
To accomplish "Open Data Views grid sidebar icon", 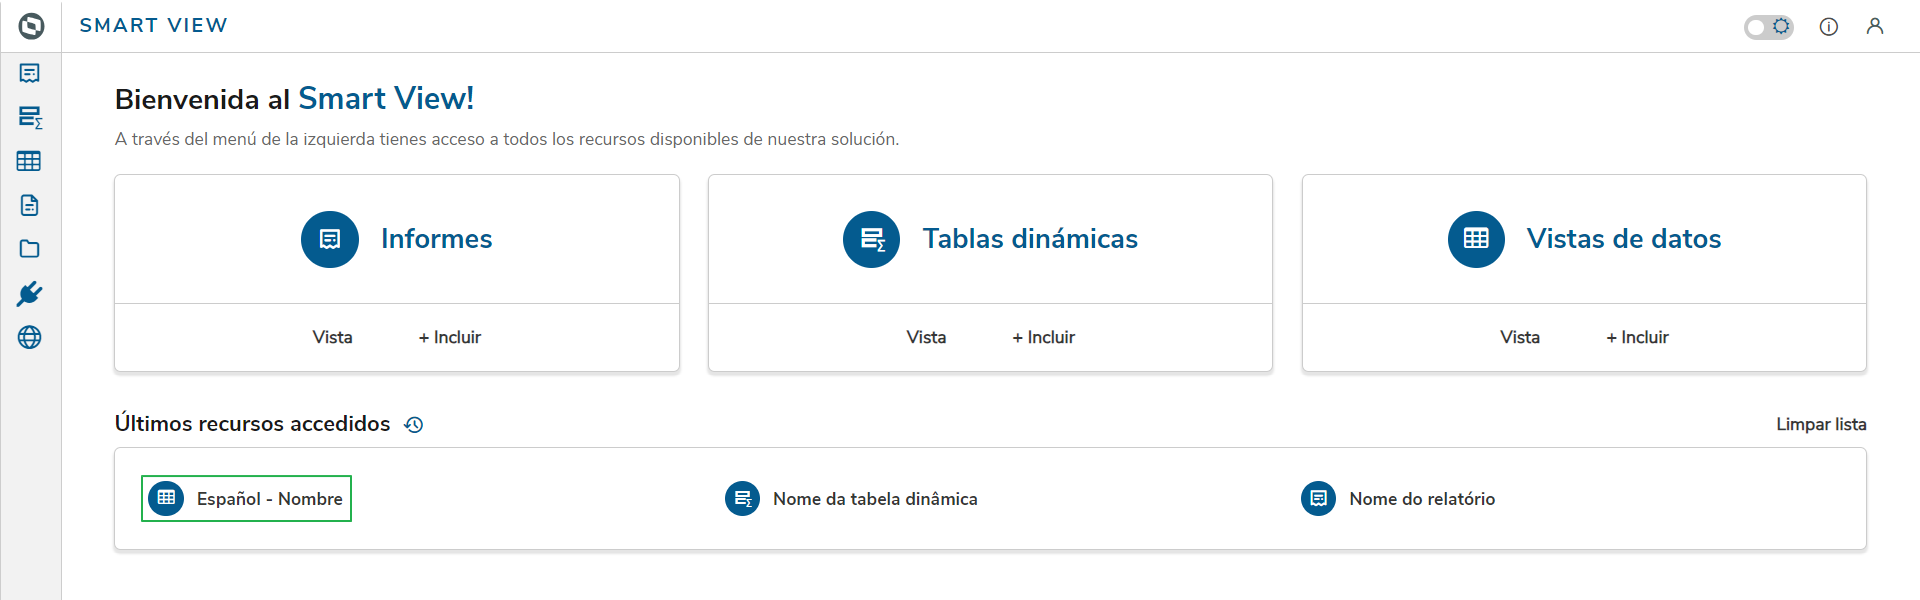I will (30, 161).
